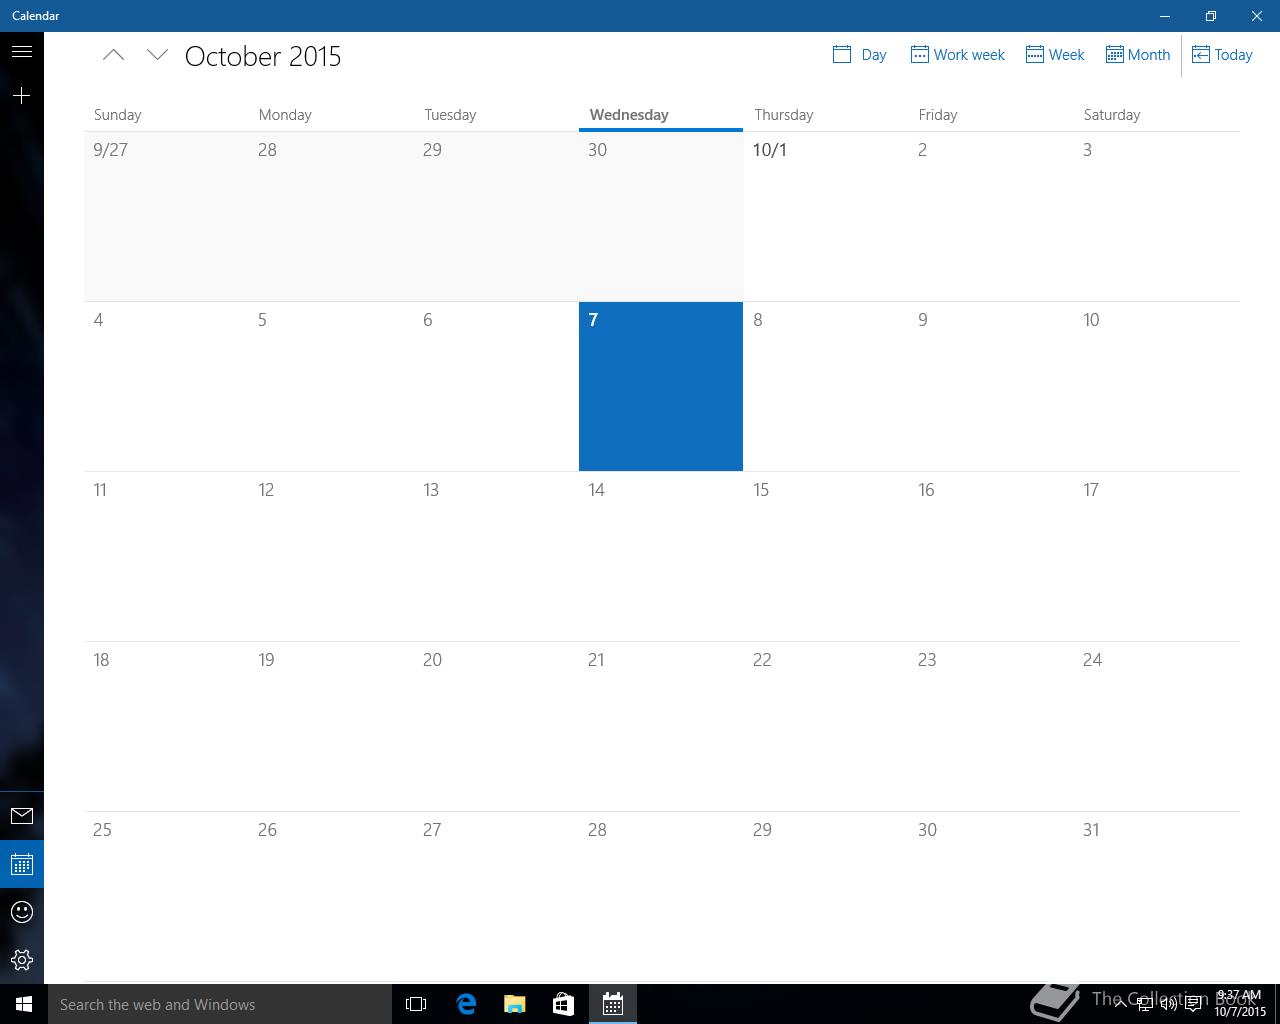
Task: Click the Calendar app taskbar icon
Action: pyautogui.click(x=613, y=1004)
